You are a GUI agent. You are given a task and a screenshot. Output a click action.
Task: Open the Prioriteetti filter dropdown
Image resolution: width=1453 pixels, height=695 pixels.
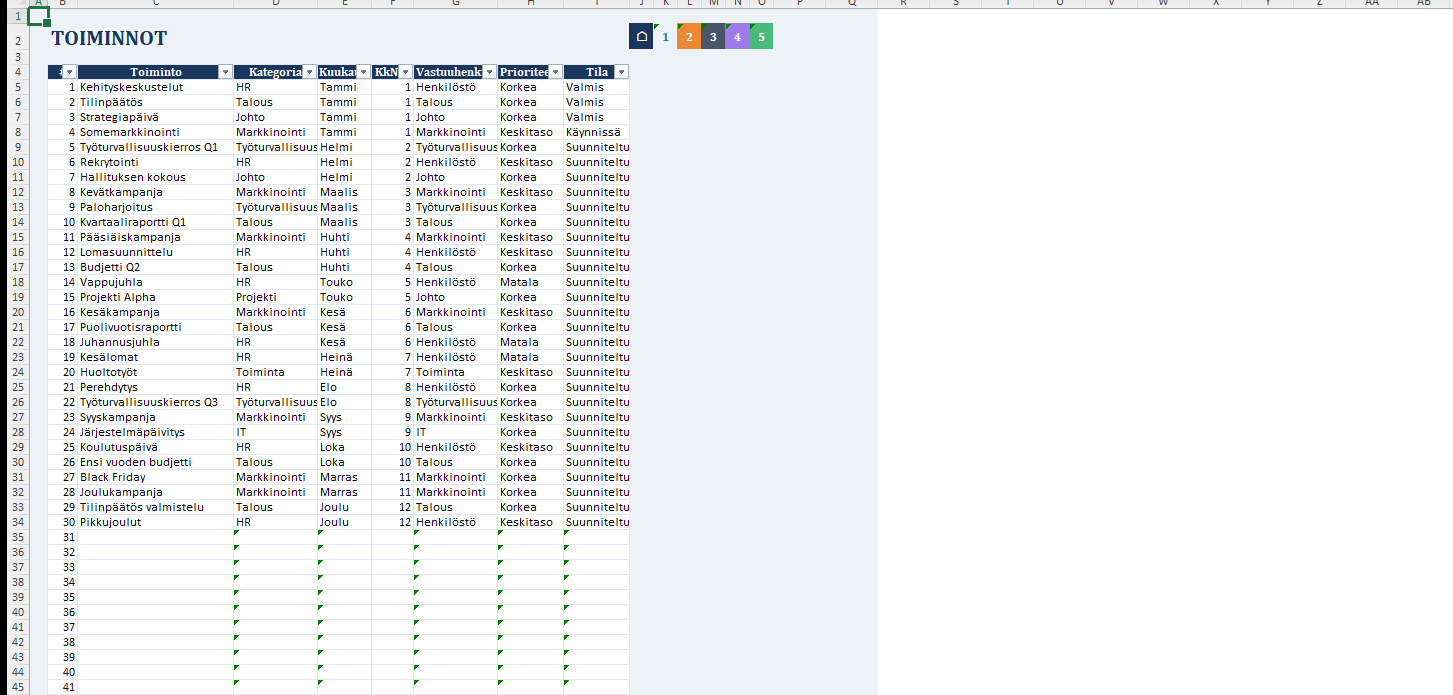point(555,72)
